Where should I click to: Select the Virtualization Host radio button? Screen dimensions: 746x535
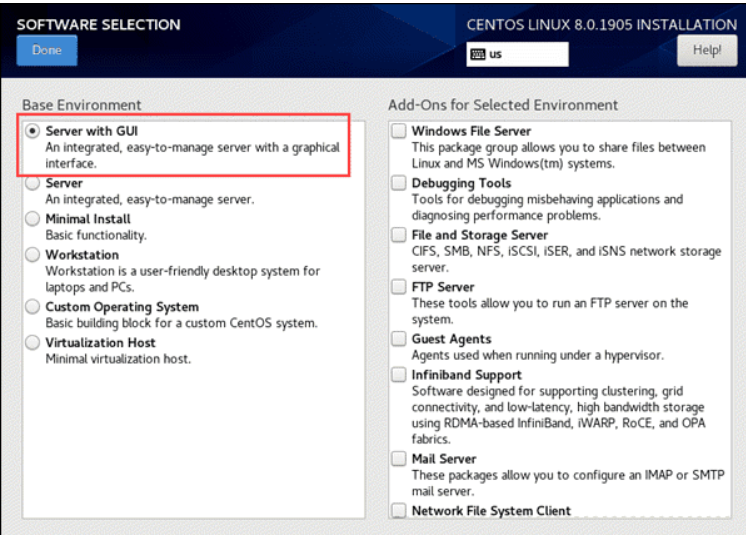point(32,342)
